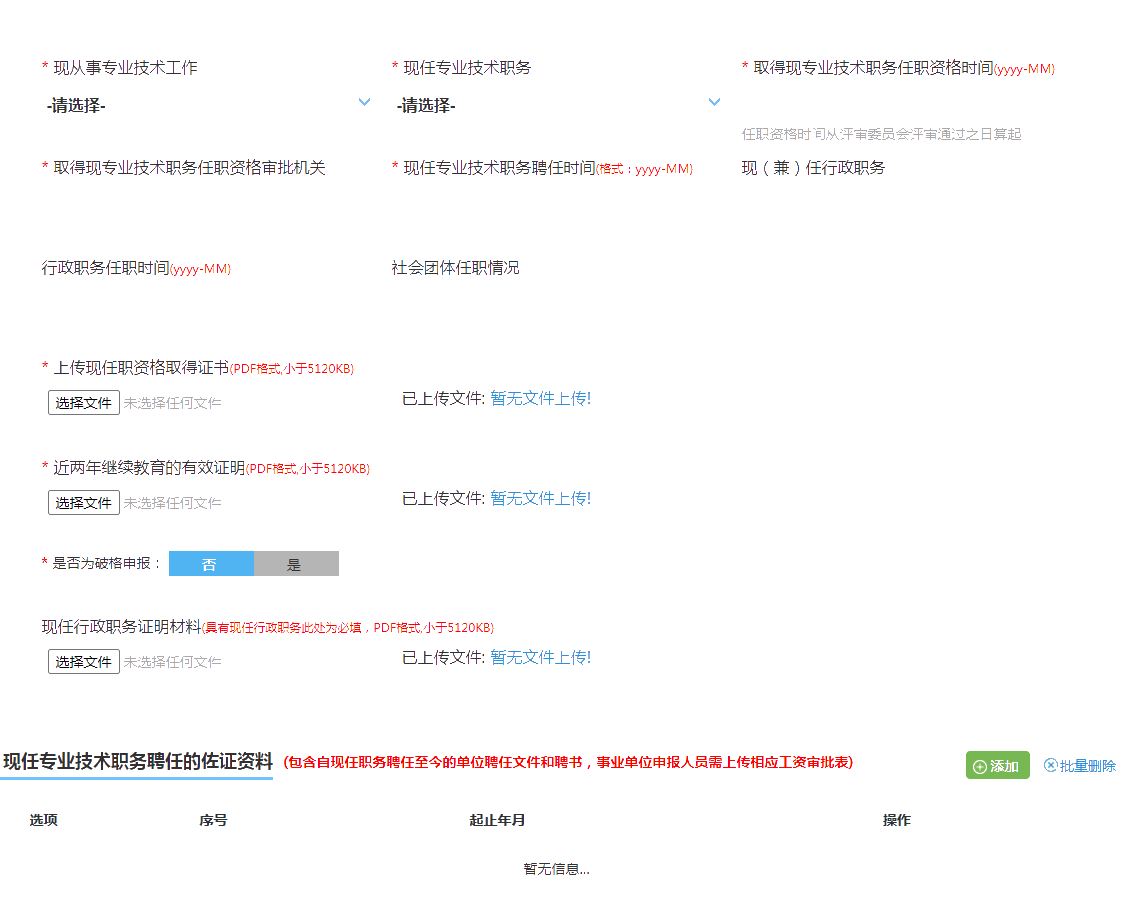Switch 破格申报 toggle to 是

296,563
